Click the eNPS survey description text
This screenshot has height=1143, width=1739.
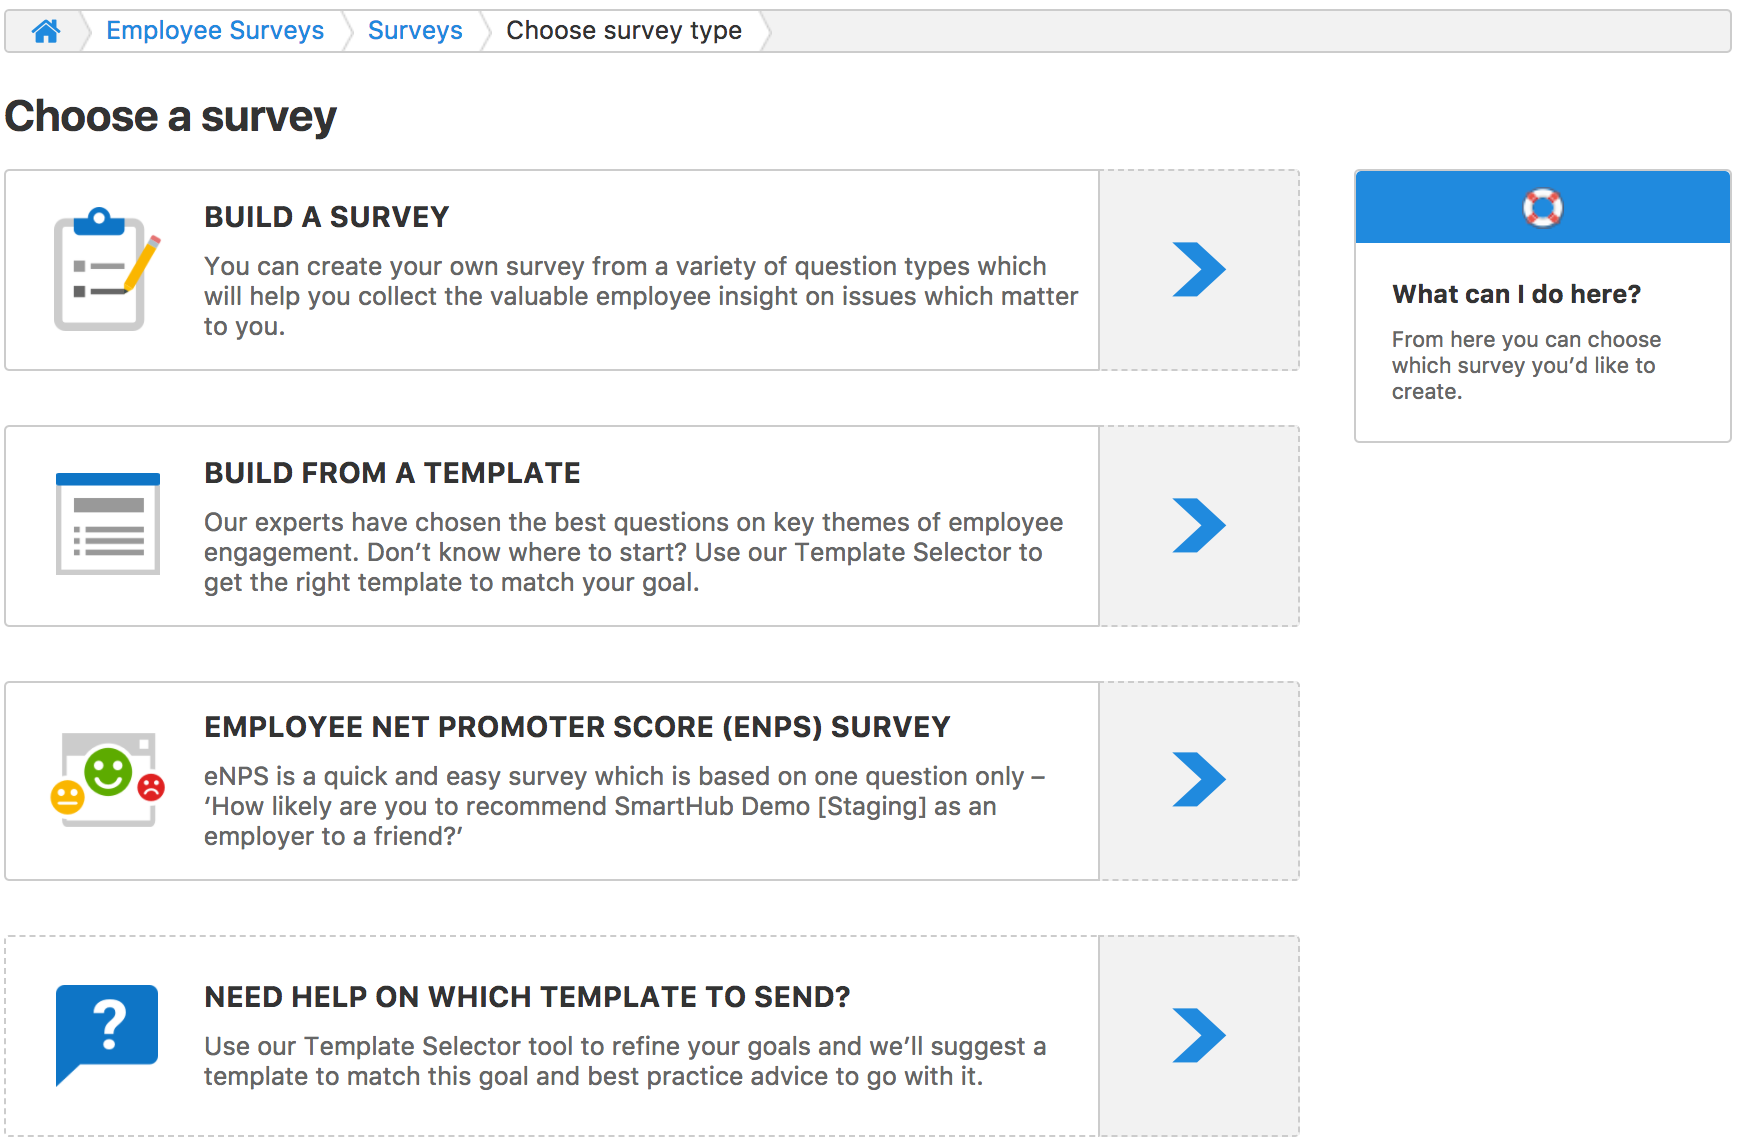(x=624, y=806)
